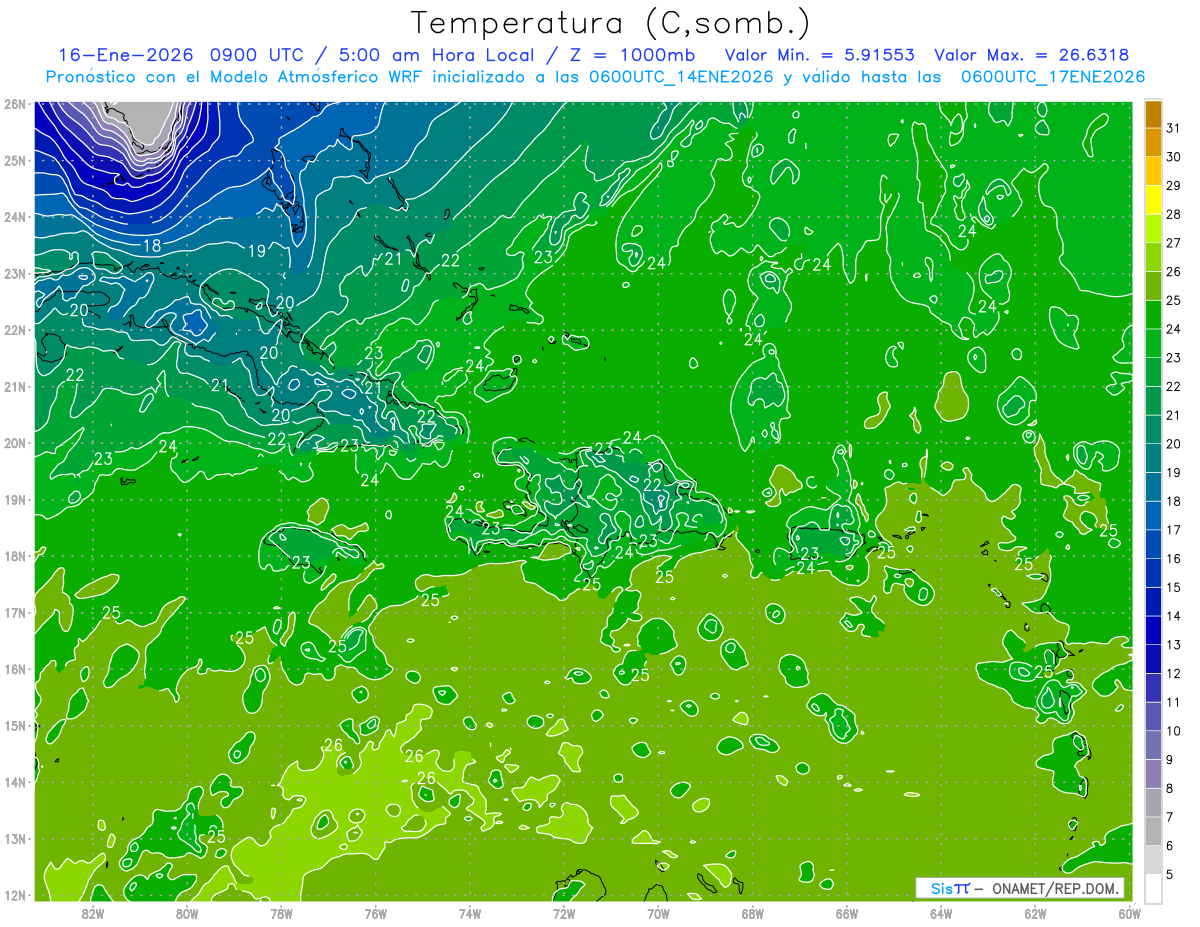Click the 78W longitude axis label

click(281, 913)
